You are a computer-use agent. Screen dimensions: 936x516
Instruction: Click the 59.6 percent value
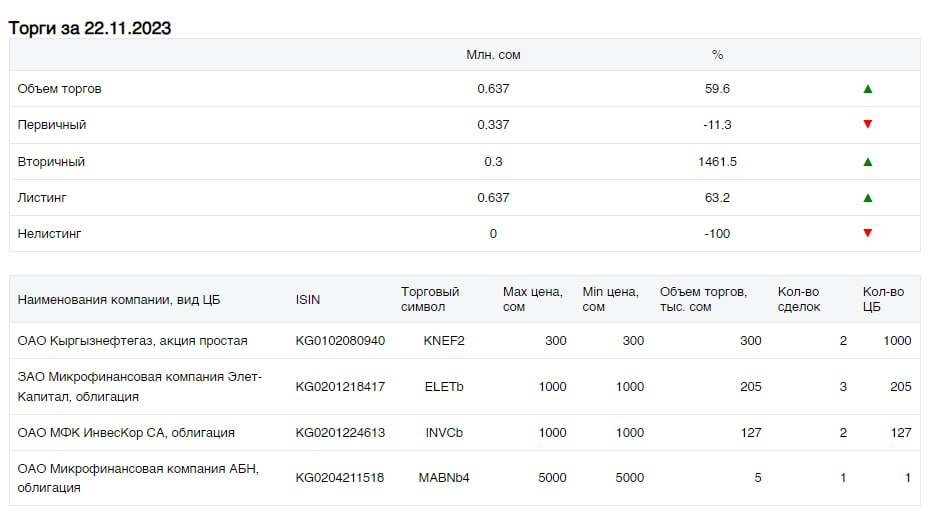(x=717, y=89)
